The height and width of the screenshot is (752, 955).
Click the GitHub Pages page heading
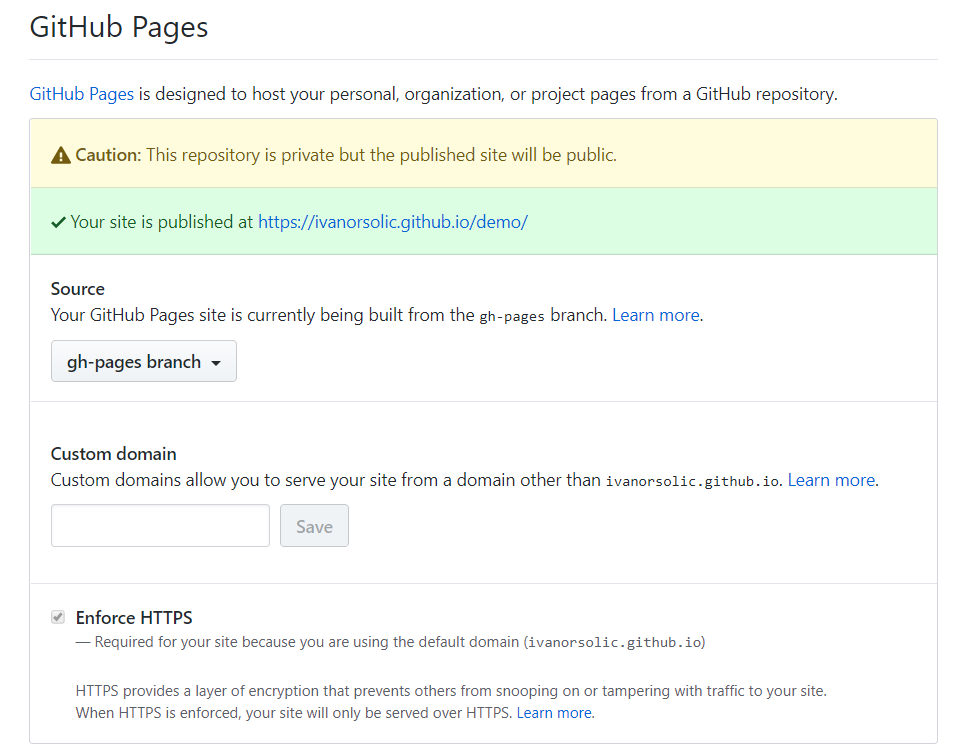pyautogui.click(x=119, y=27)
